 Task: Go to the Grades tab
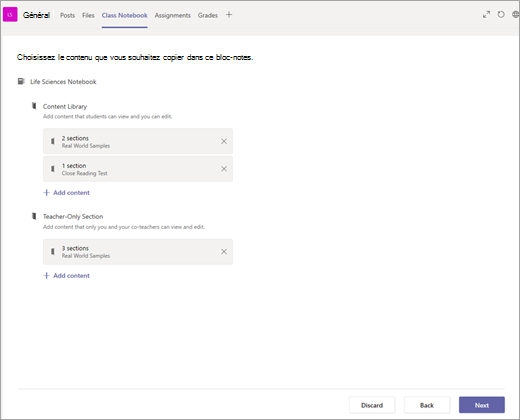point(208,15)
